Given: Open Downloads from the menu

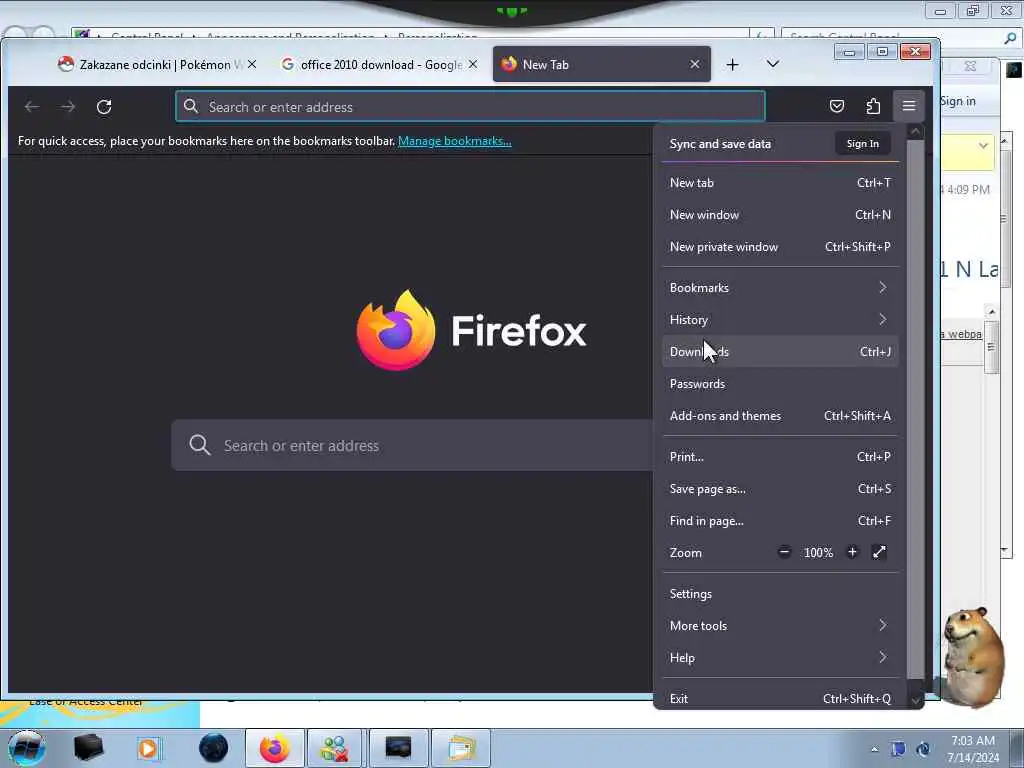Looking at the screenshot, I should coord(780,351).
